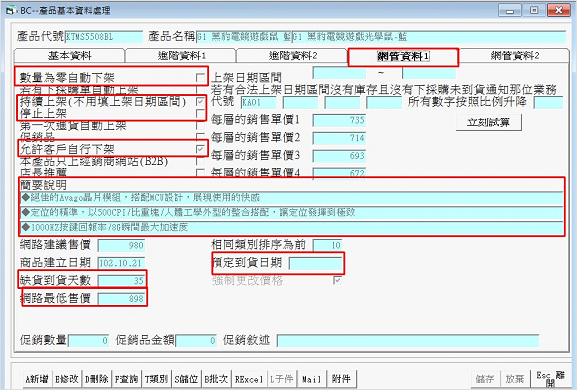Select the 網管資料2 tab
This screenshot has height=390, width=577.
coord(514,56)
